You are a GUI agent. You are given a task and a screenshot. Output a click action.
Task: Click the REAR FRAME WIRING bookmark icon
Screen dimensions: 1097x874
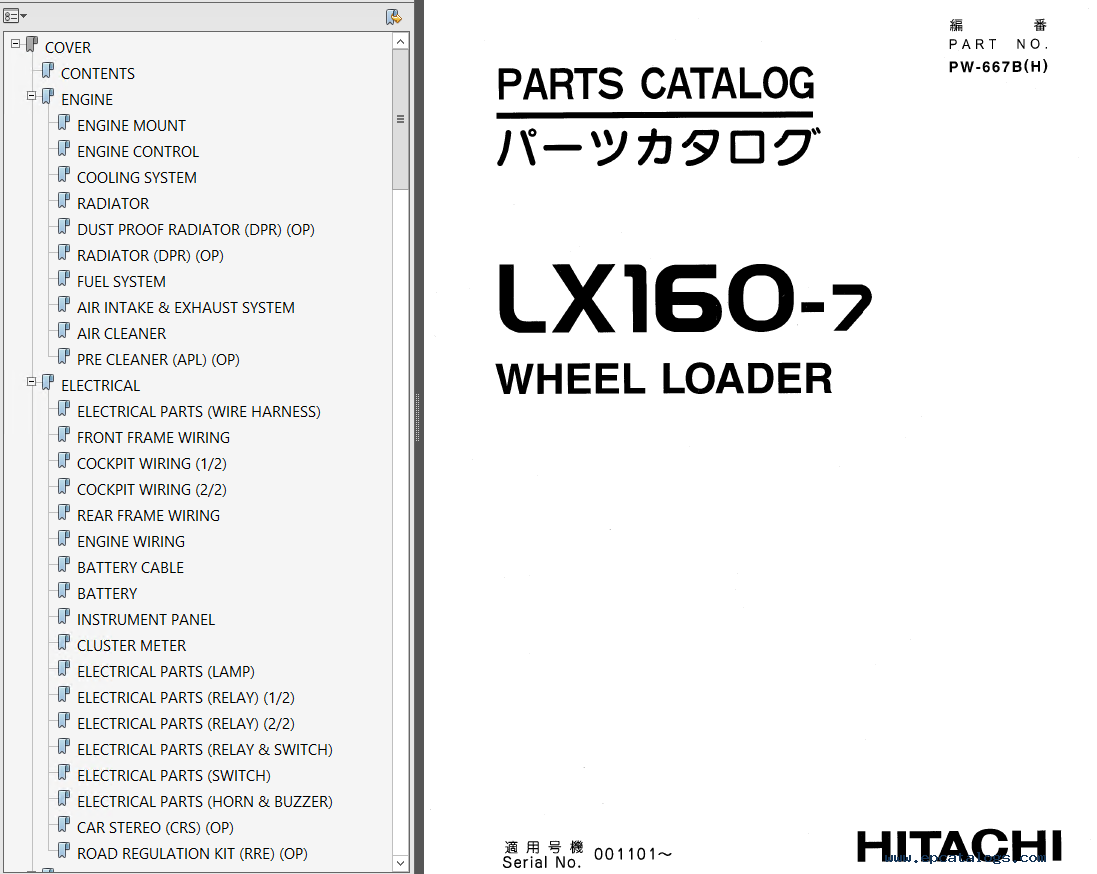(x=64, y=513)
